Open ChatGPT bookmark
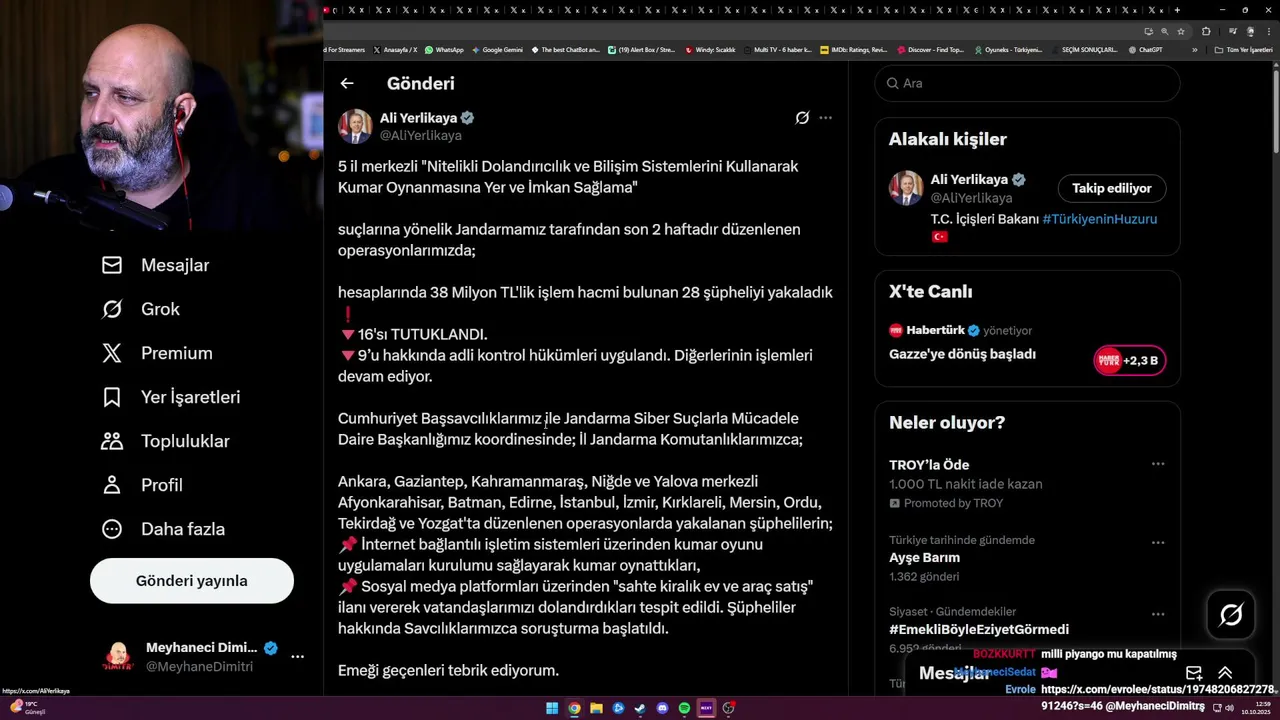This screenshot has height=720, width=1280. click(1145, 49)
